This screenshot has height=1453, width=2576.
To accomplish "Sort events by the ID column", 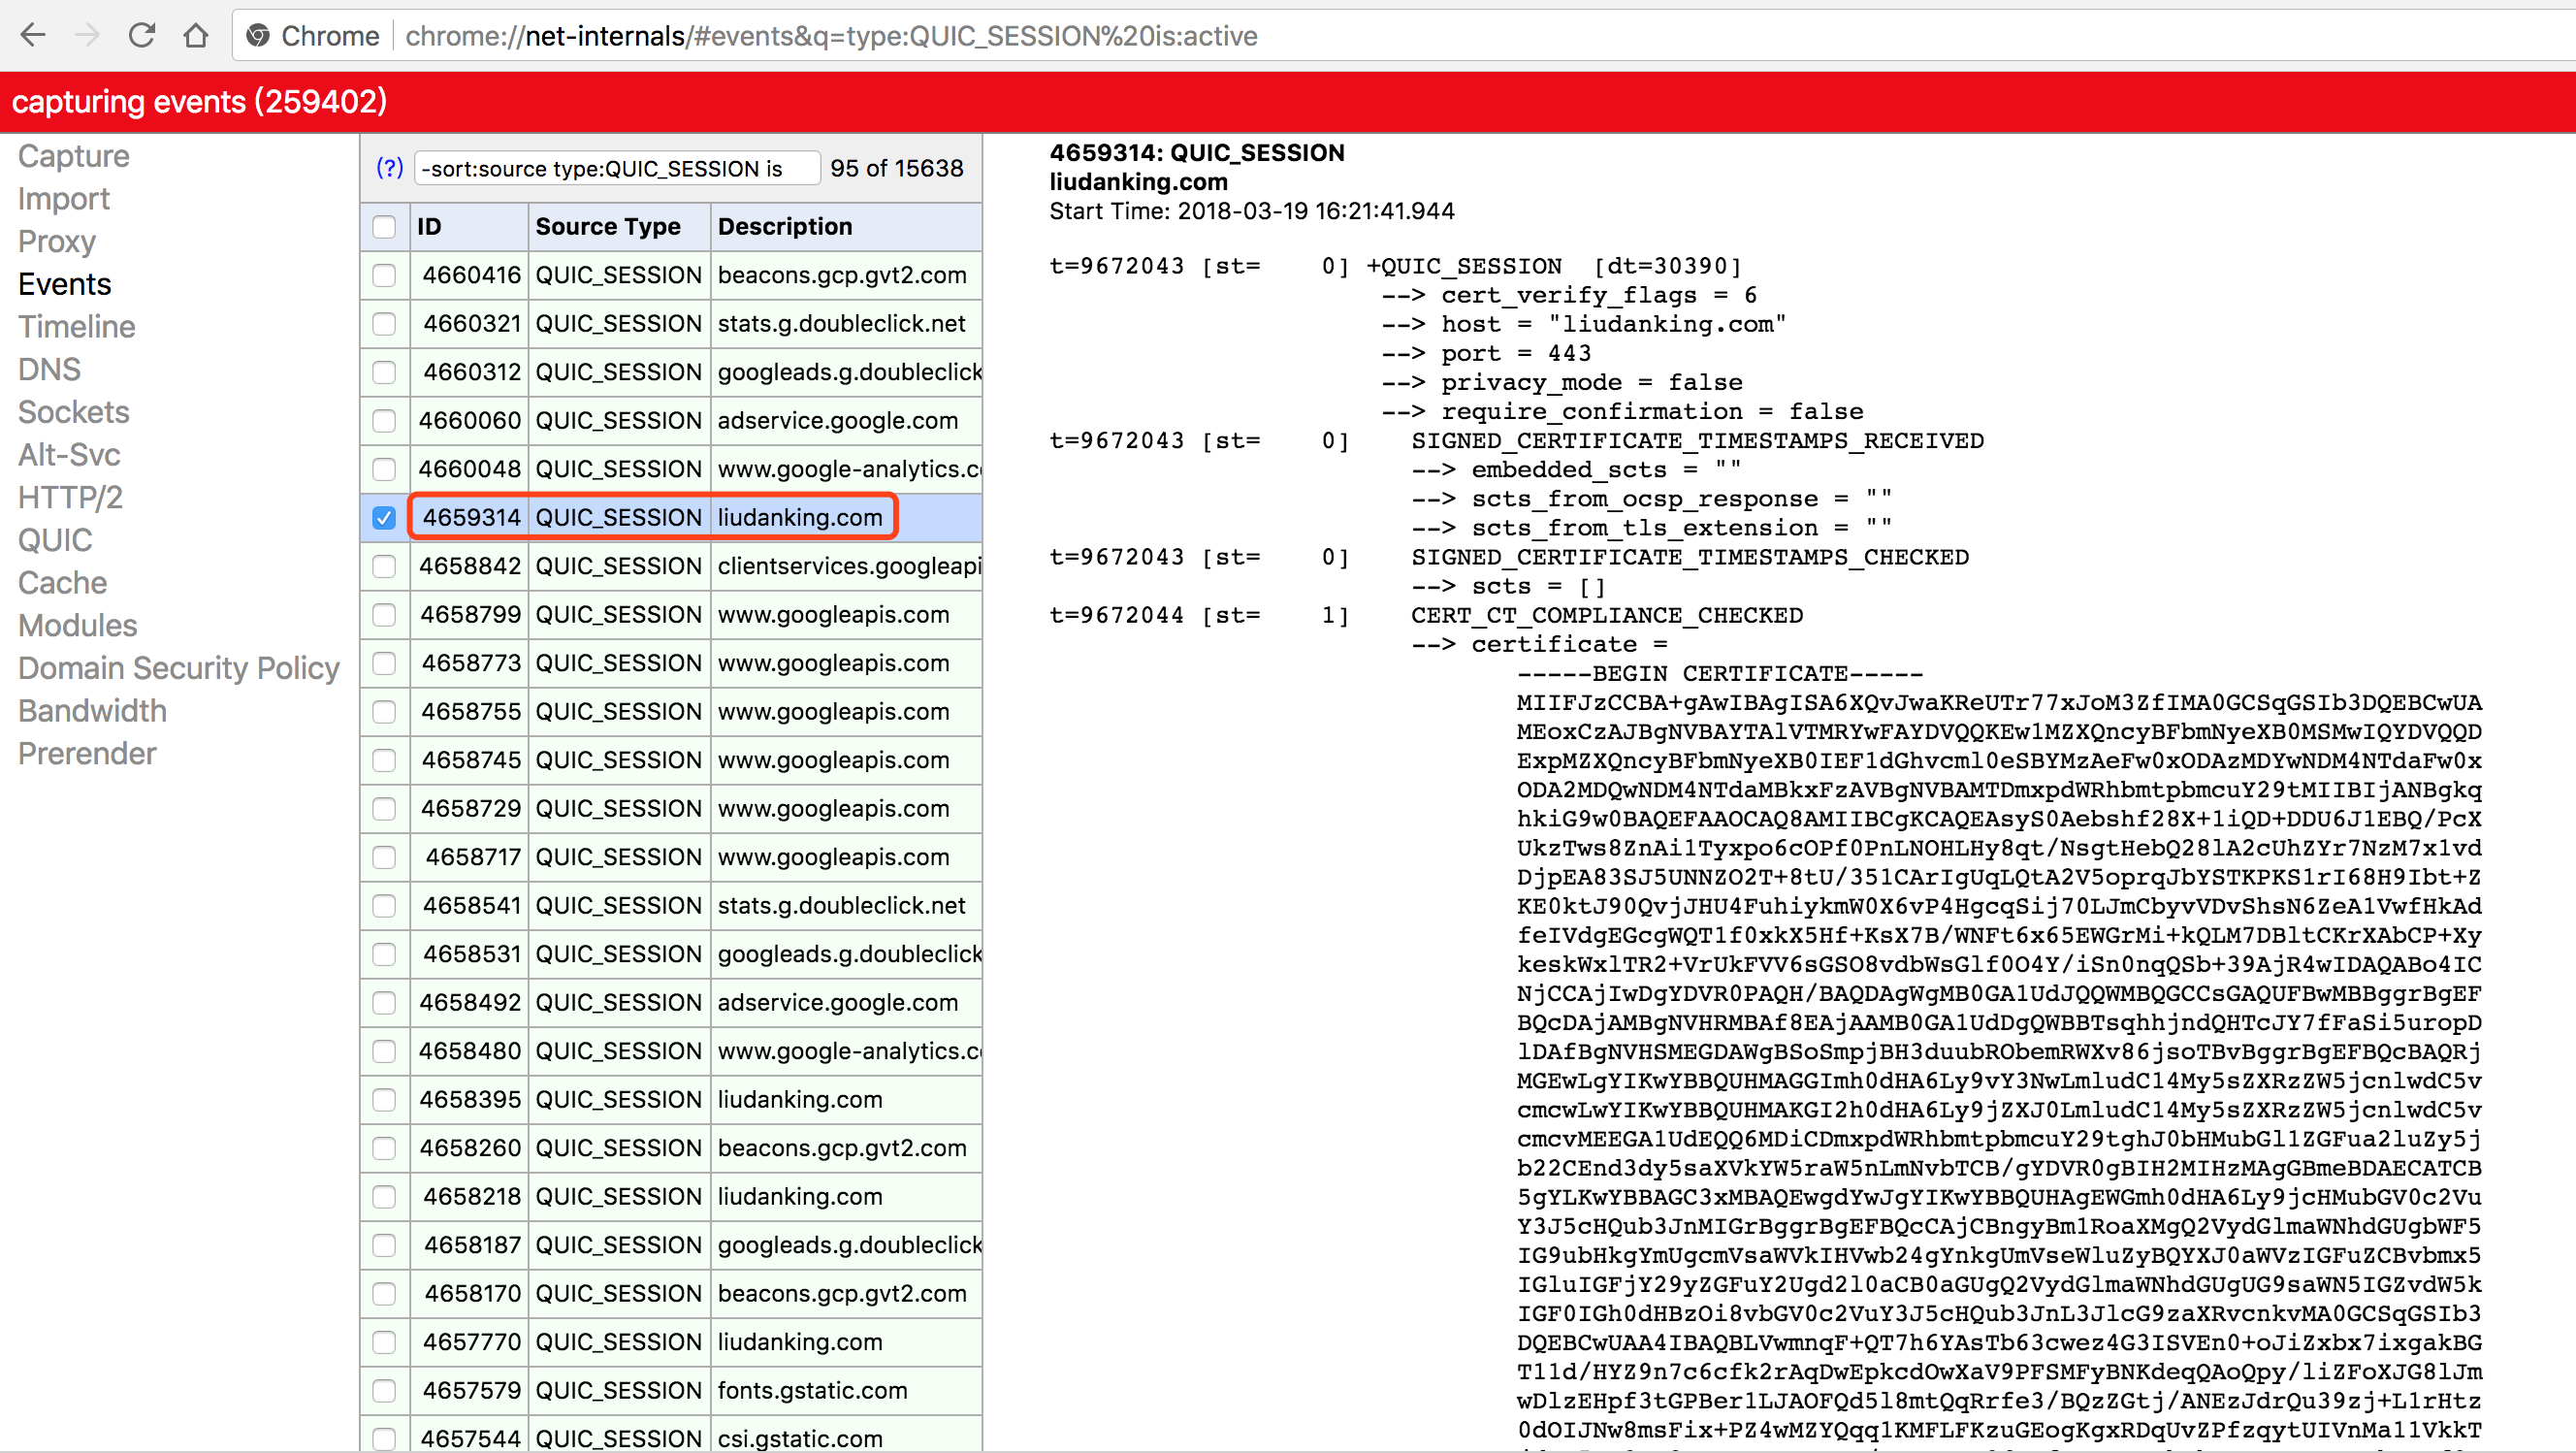I will (430, 227).
